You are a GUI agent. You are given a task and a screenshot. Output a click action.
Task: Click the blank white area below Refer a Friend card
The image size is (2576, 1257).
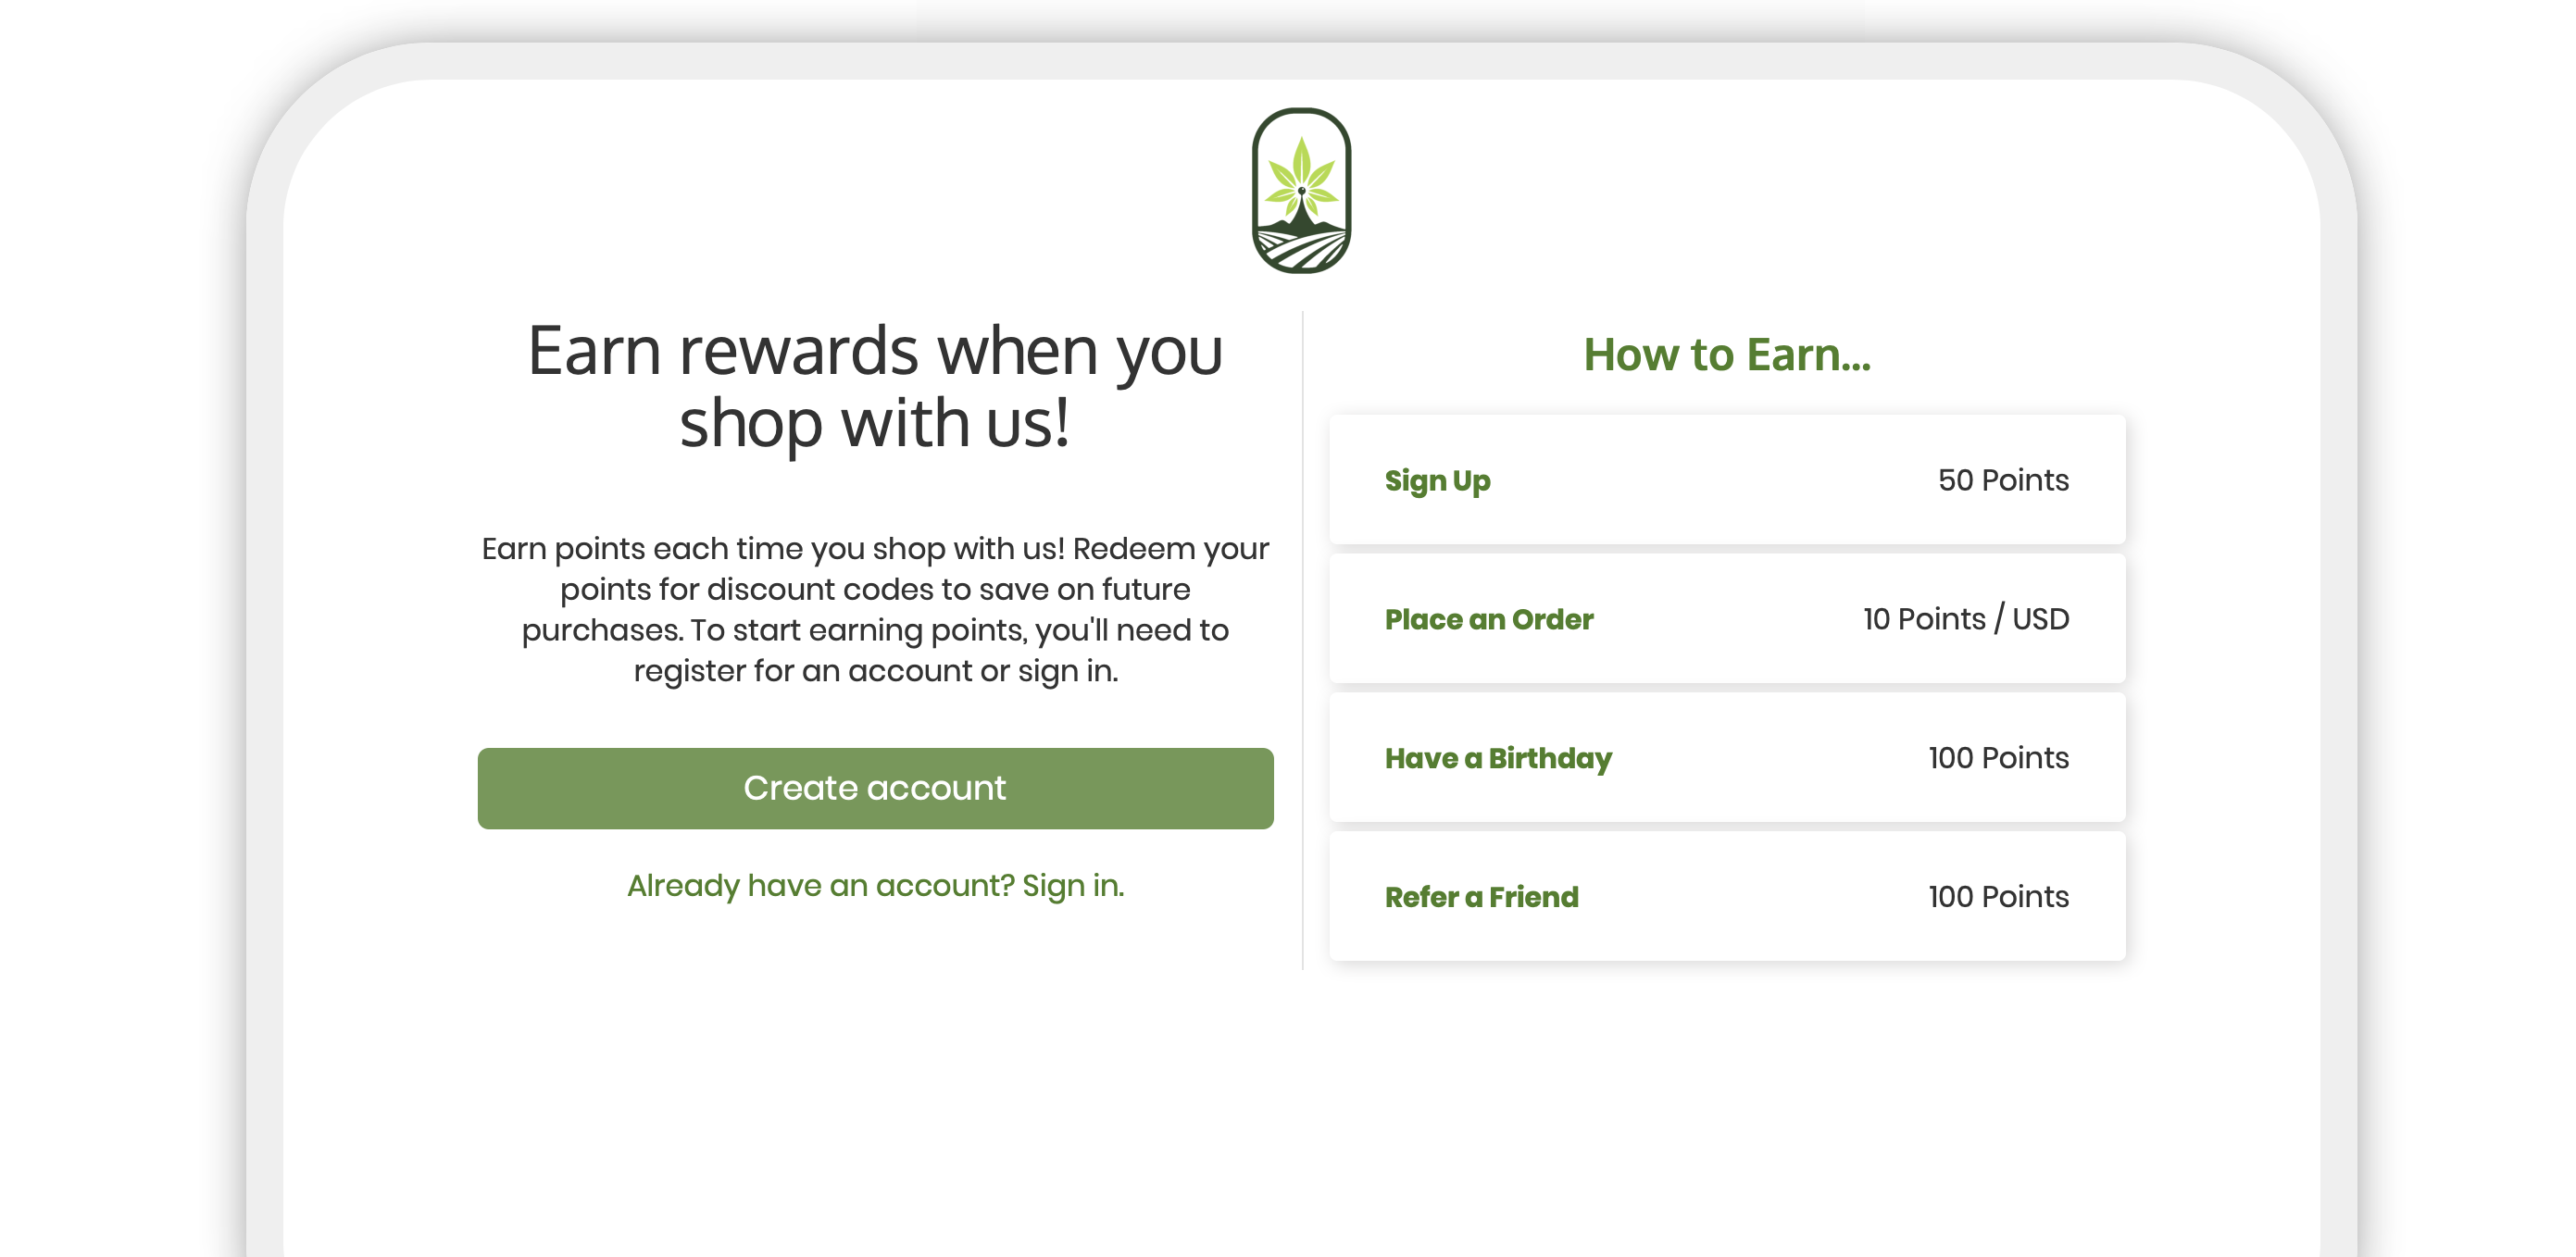click(x=1727, y=1100)
